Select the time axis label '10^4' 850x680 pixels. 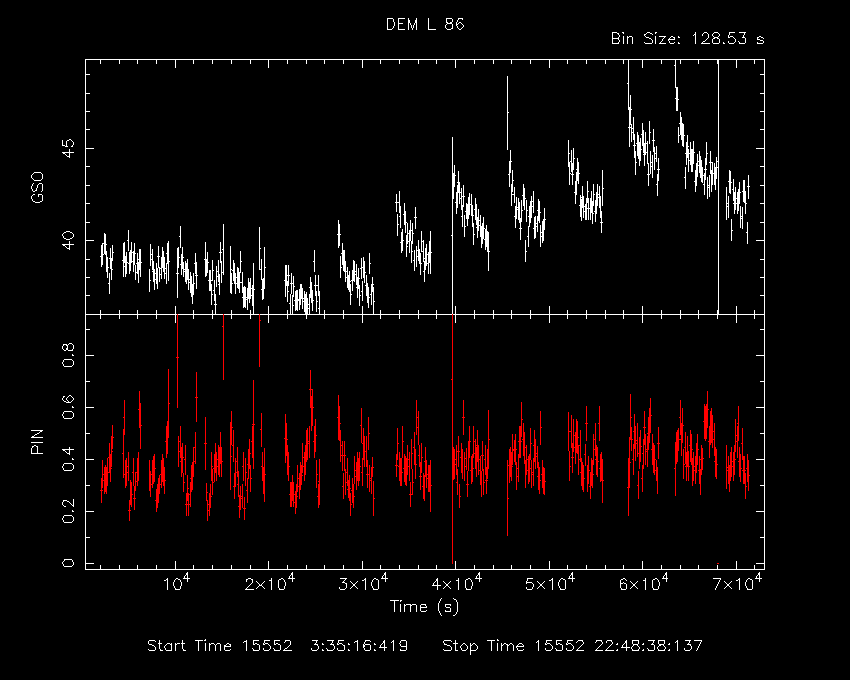(176, 583)
